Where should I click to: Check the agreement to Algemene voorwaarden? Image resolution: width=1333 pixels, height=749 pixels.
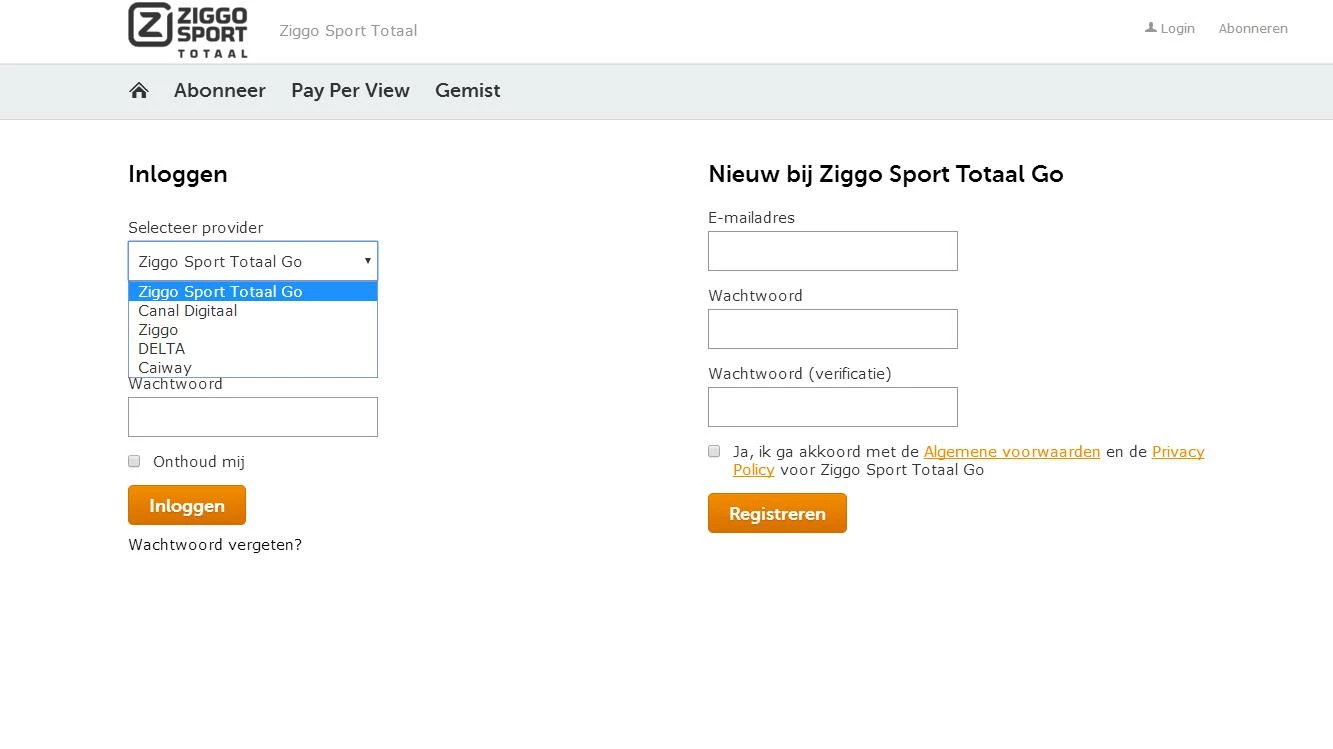pyautogui.click(x=714, y=451)
